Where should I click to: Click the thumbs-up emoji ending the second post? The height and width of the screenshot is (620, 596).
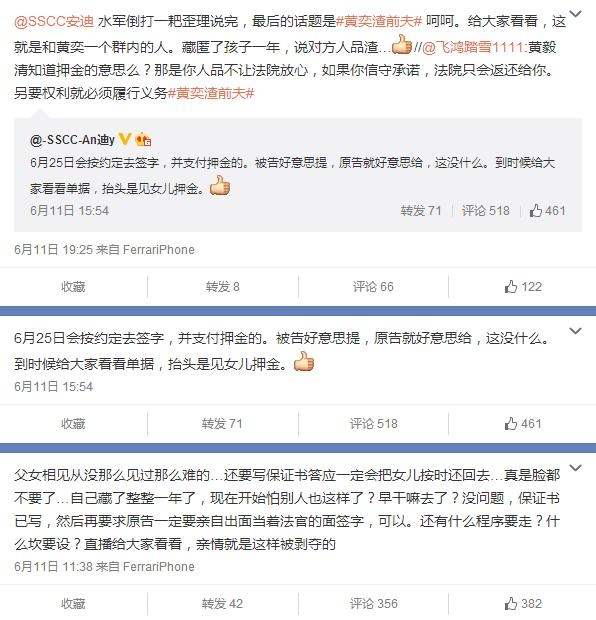pyautogui.click(x=304, y=361)
